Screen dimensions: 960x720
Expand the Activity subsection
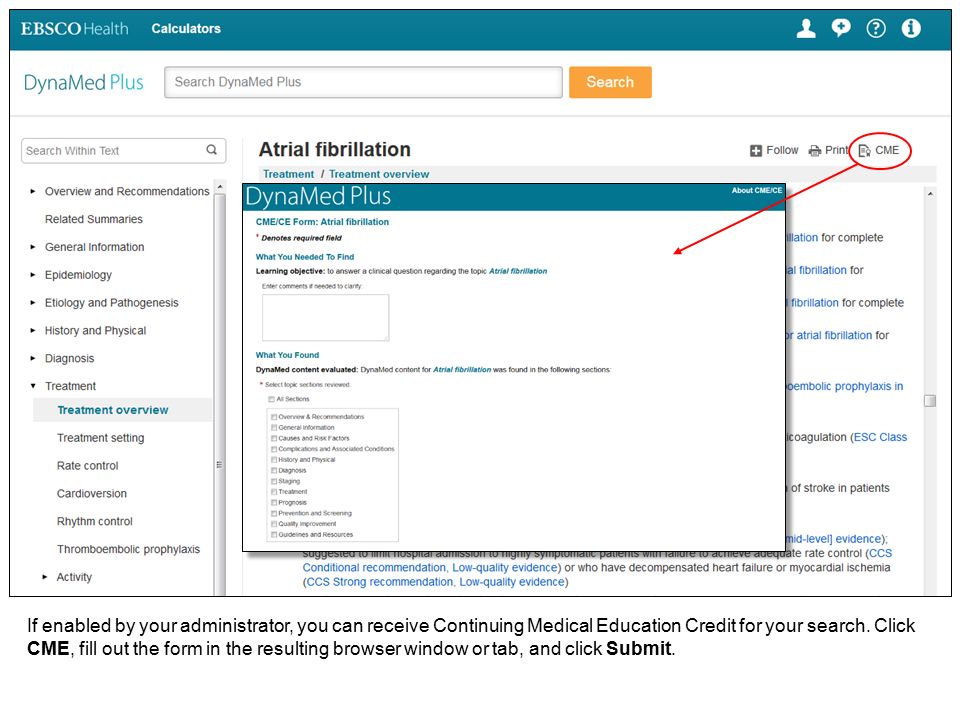45,577
